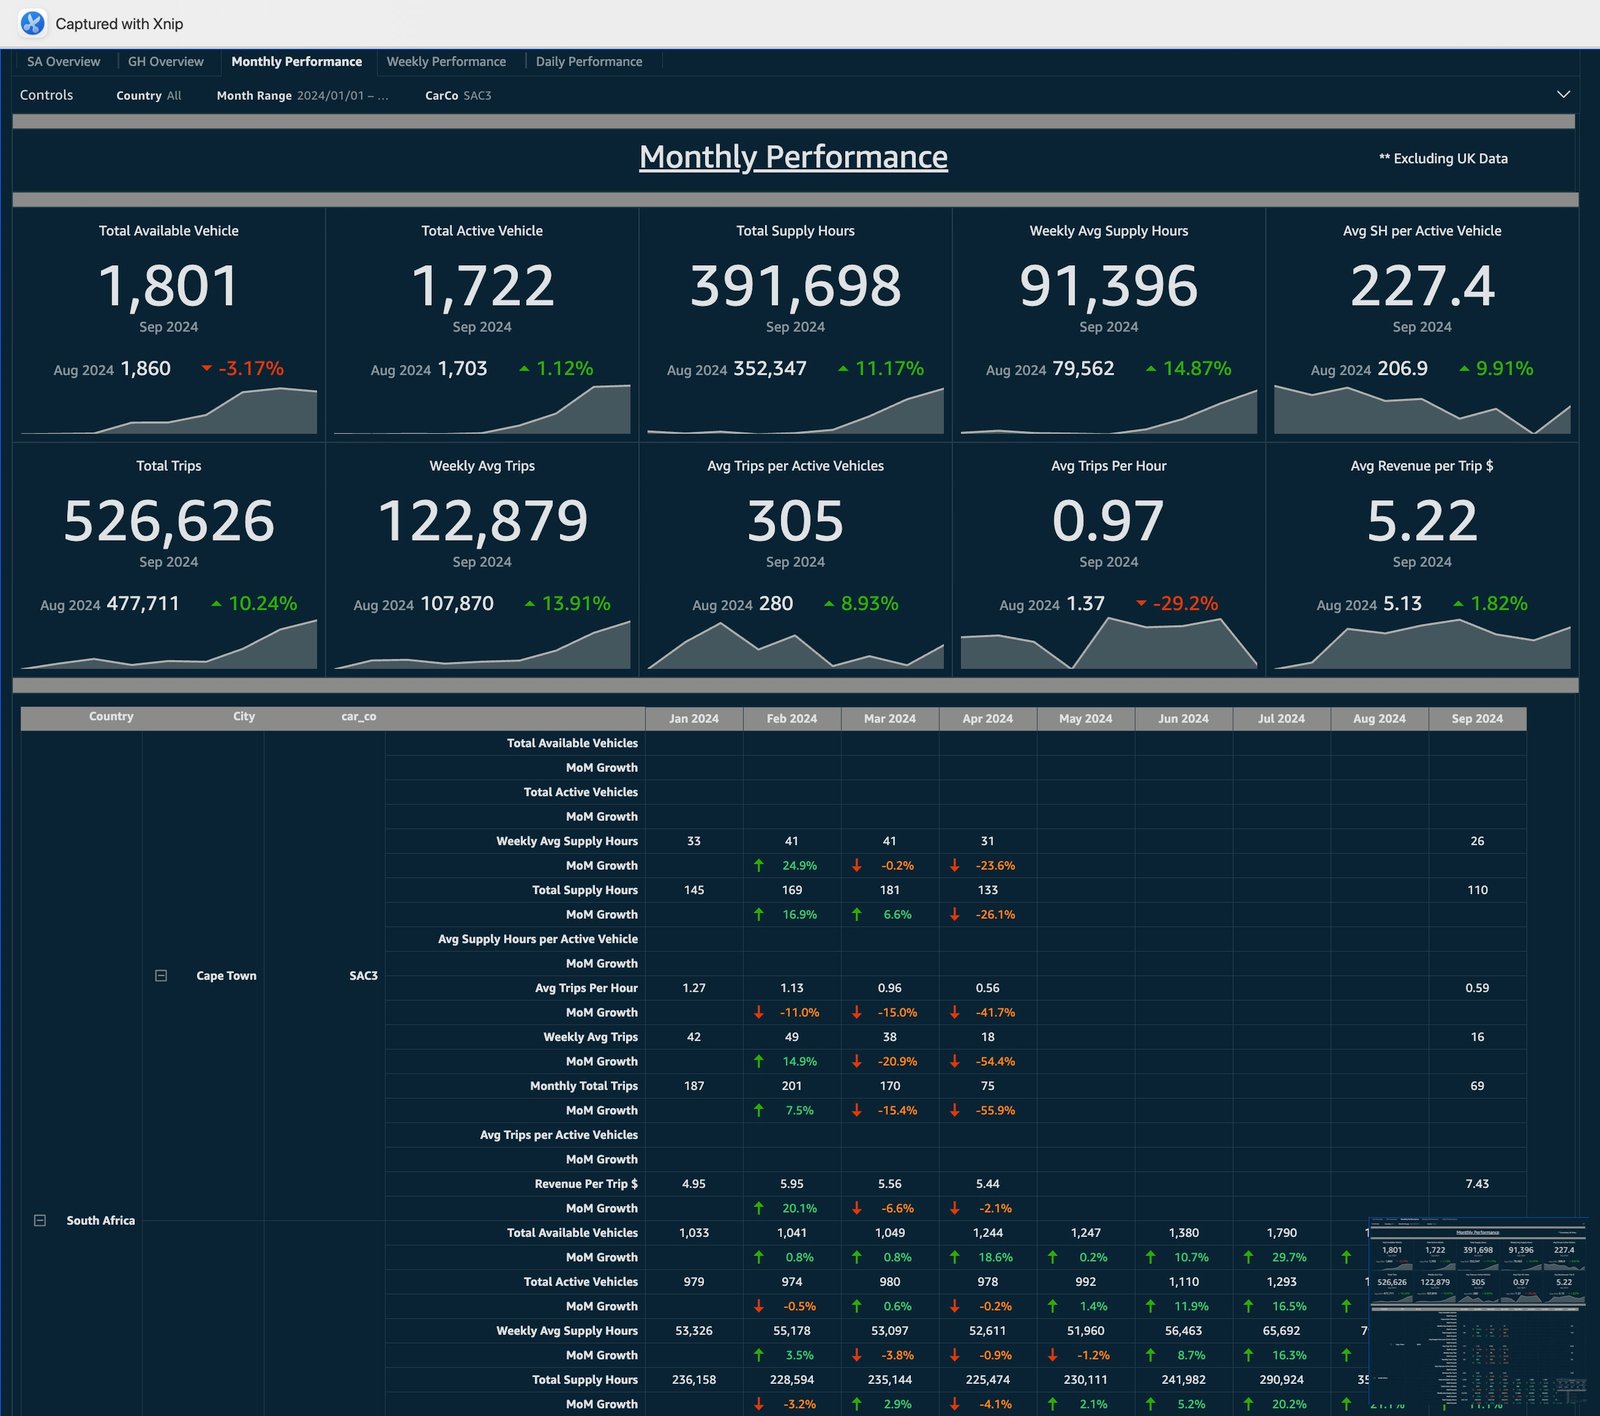The image size is (1600, 1416).
Task: Select the Total Available Vehicle 1,801 KPI
Action: tap(168, 286)
